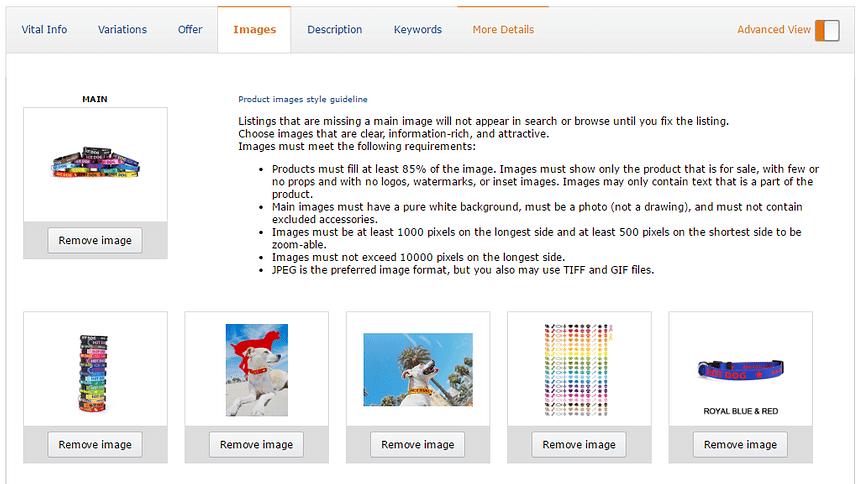Image resolution: width=865 pixels, height=484 pixels.
Task: Remove the dog with red cape image
Action: click(257, 445)
